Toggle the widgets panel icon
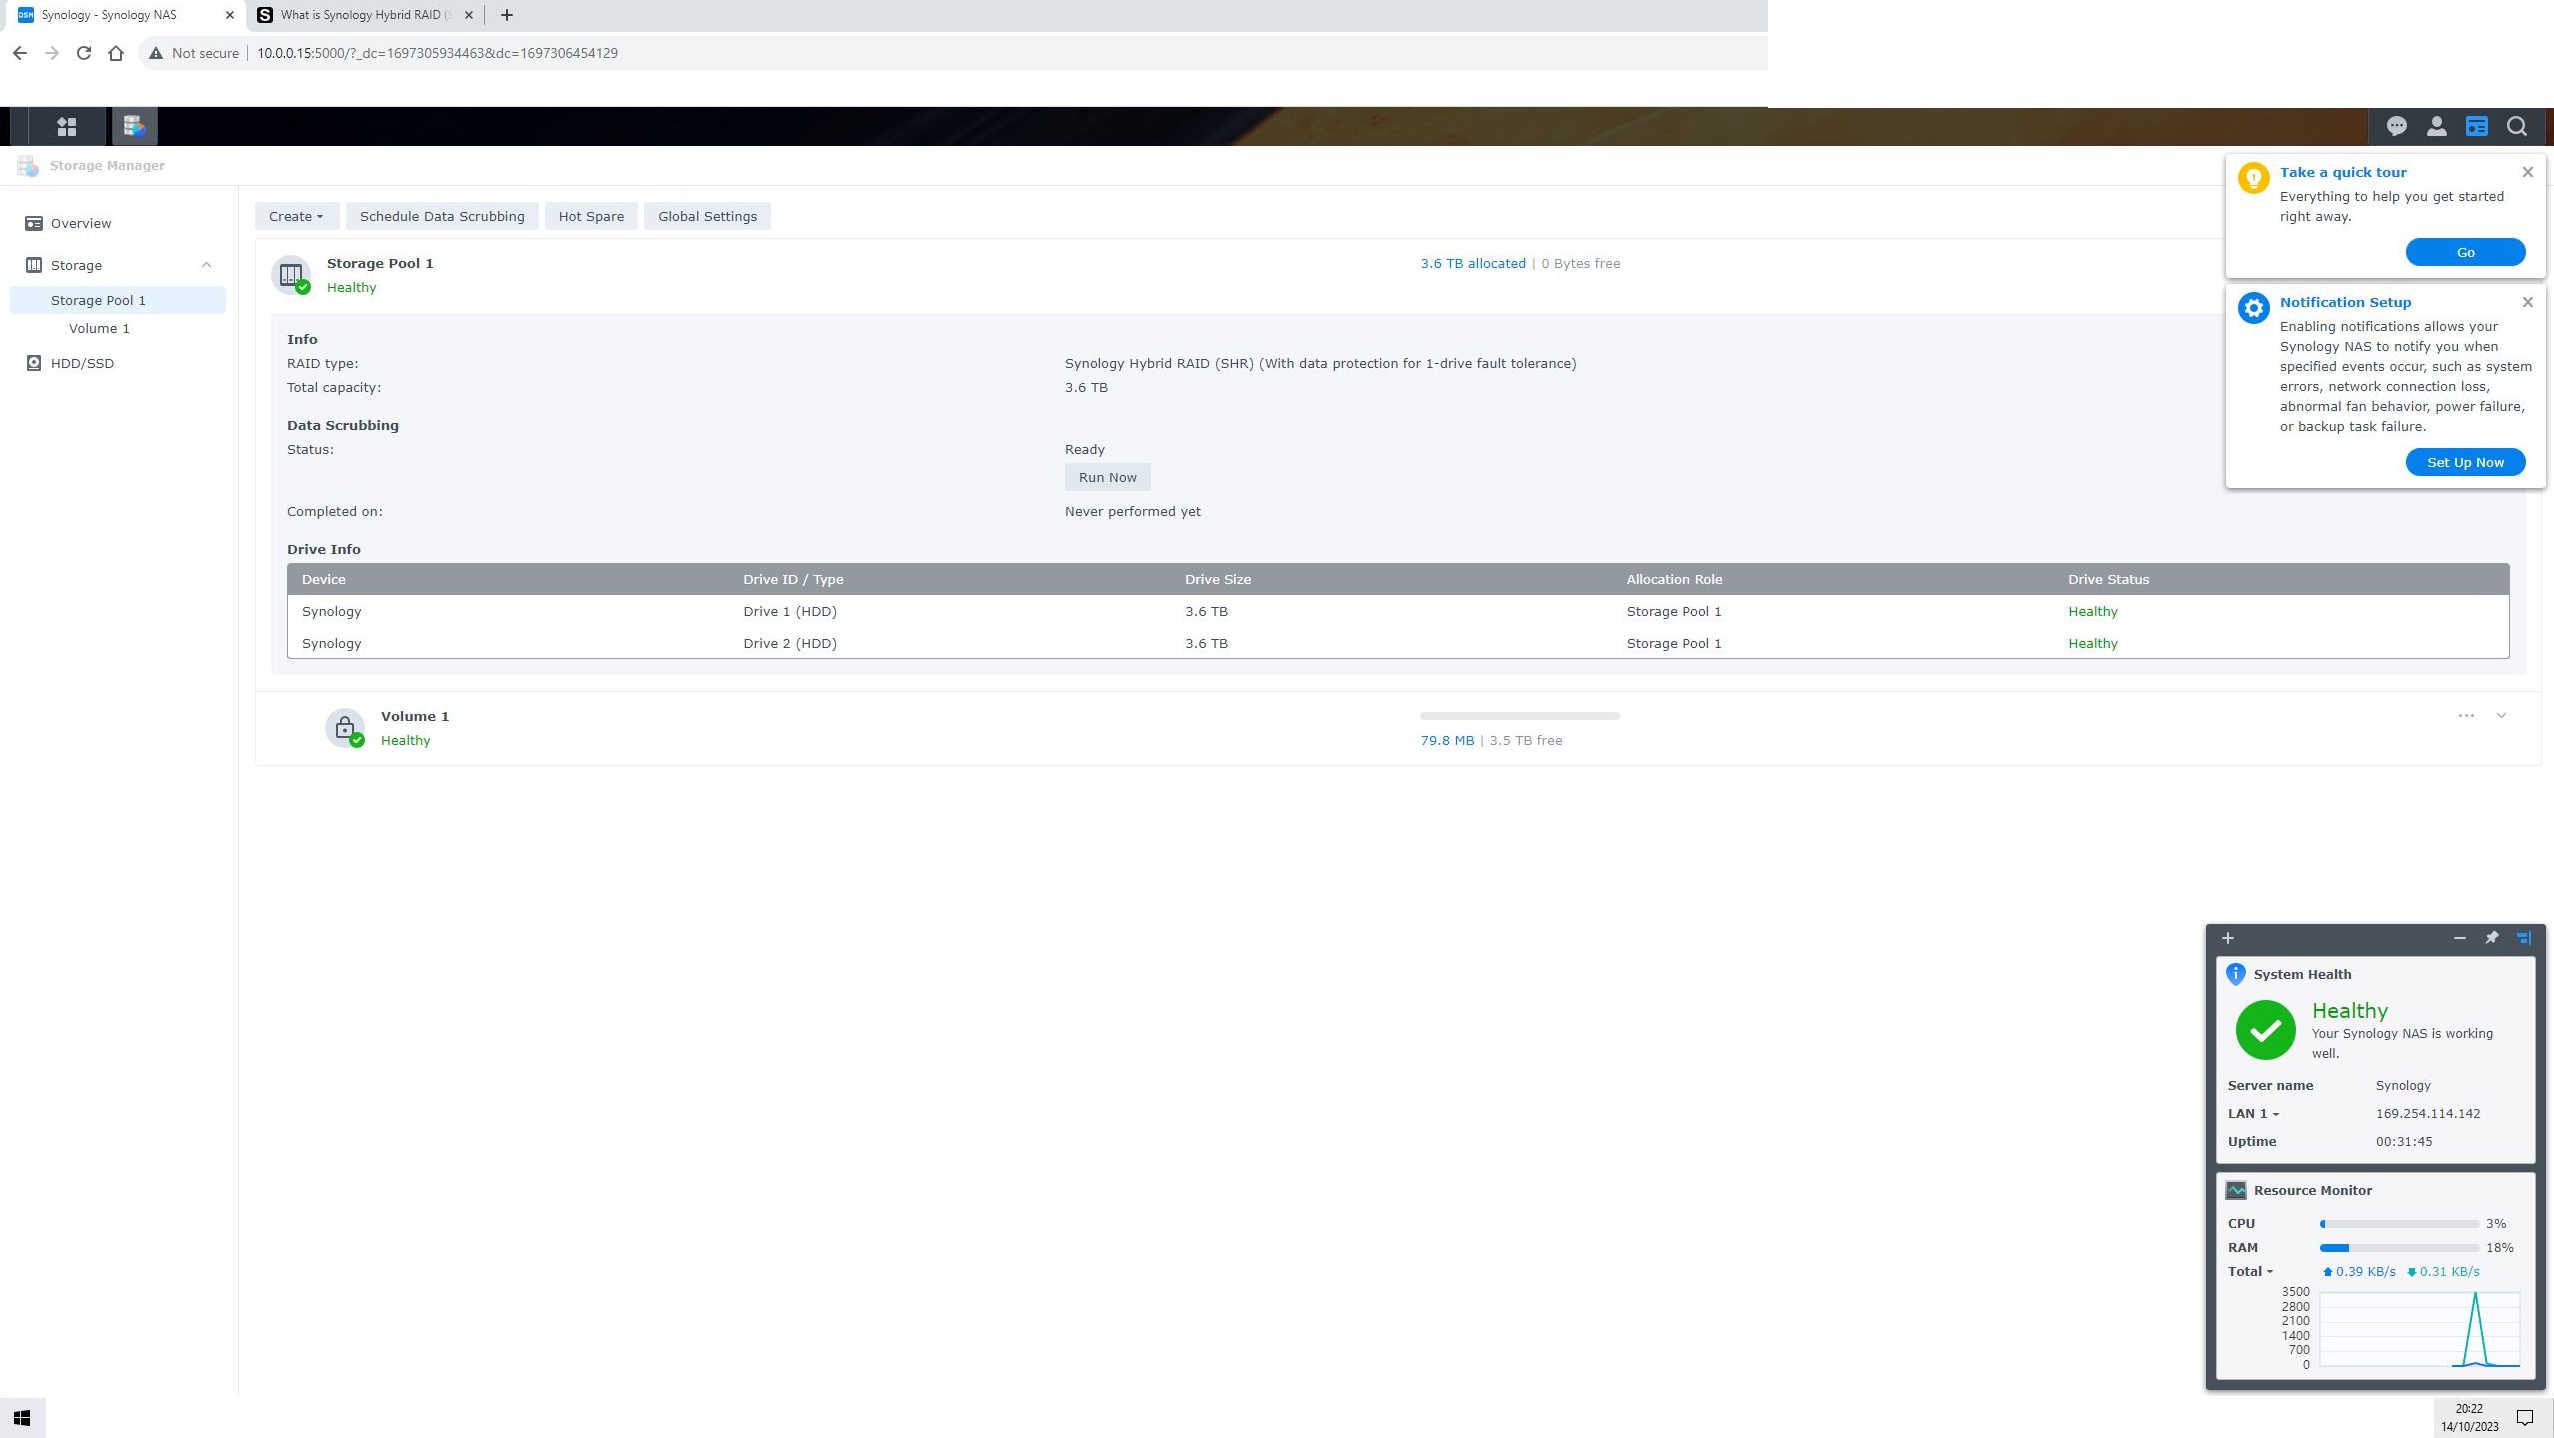This screenshot has width=2554, height=1438. (x=2476, y=127)
